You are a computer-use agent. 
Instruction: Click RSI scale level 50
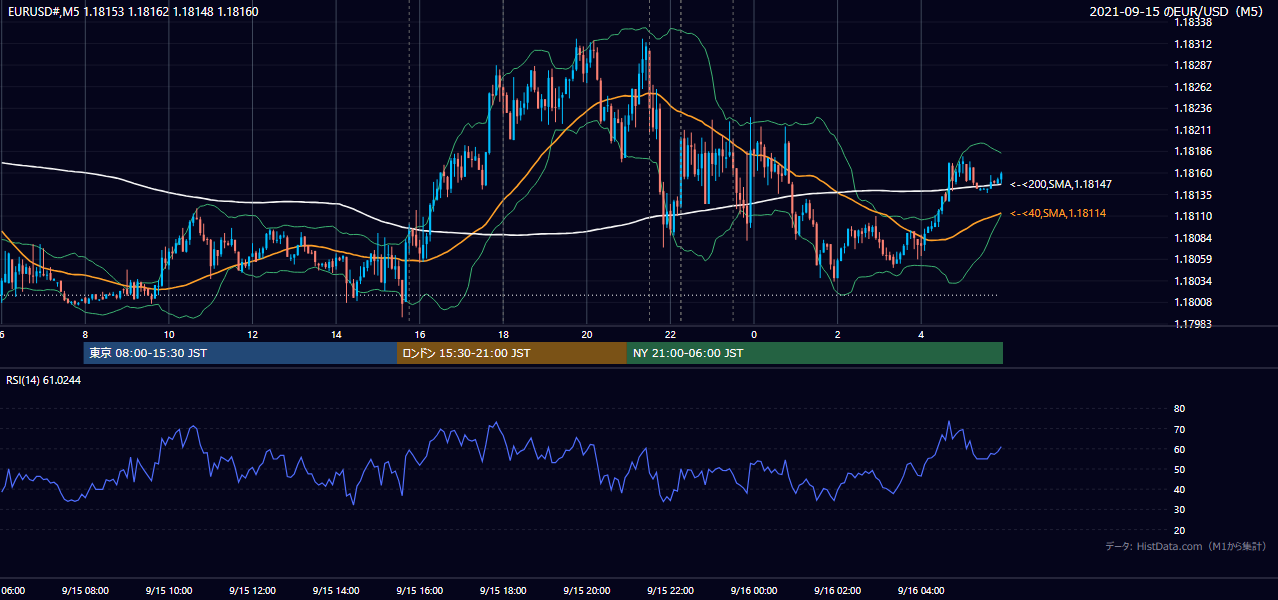pos(1179,469)
